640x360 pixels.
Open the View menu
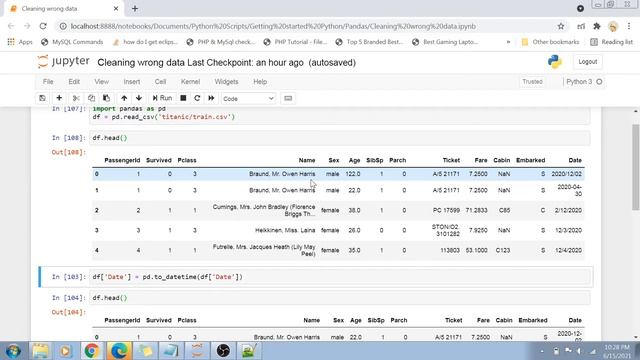(x=102, y=82)
